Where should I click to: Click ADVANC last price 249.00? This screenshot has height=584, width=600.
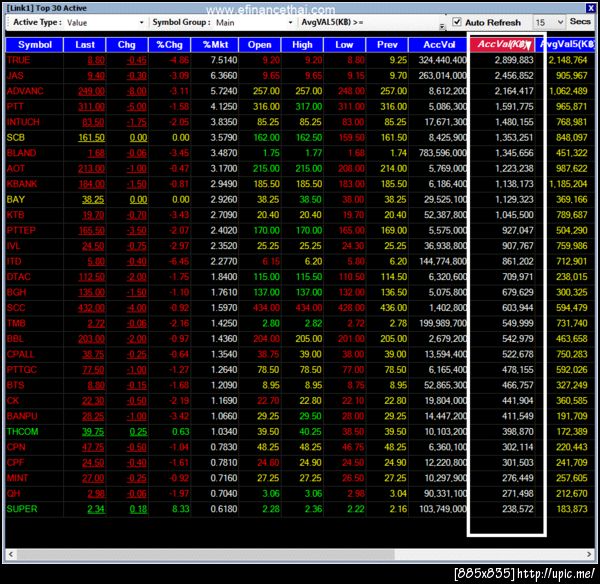coord(91,91)
